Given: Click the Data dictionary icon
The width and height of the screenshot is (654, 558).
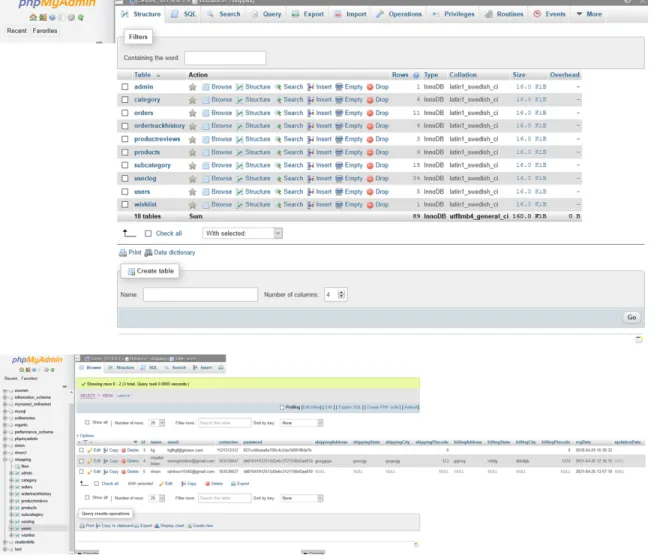Looking at the screenshot, I should [x=148, y=253].
